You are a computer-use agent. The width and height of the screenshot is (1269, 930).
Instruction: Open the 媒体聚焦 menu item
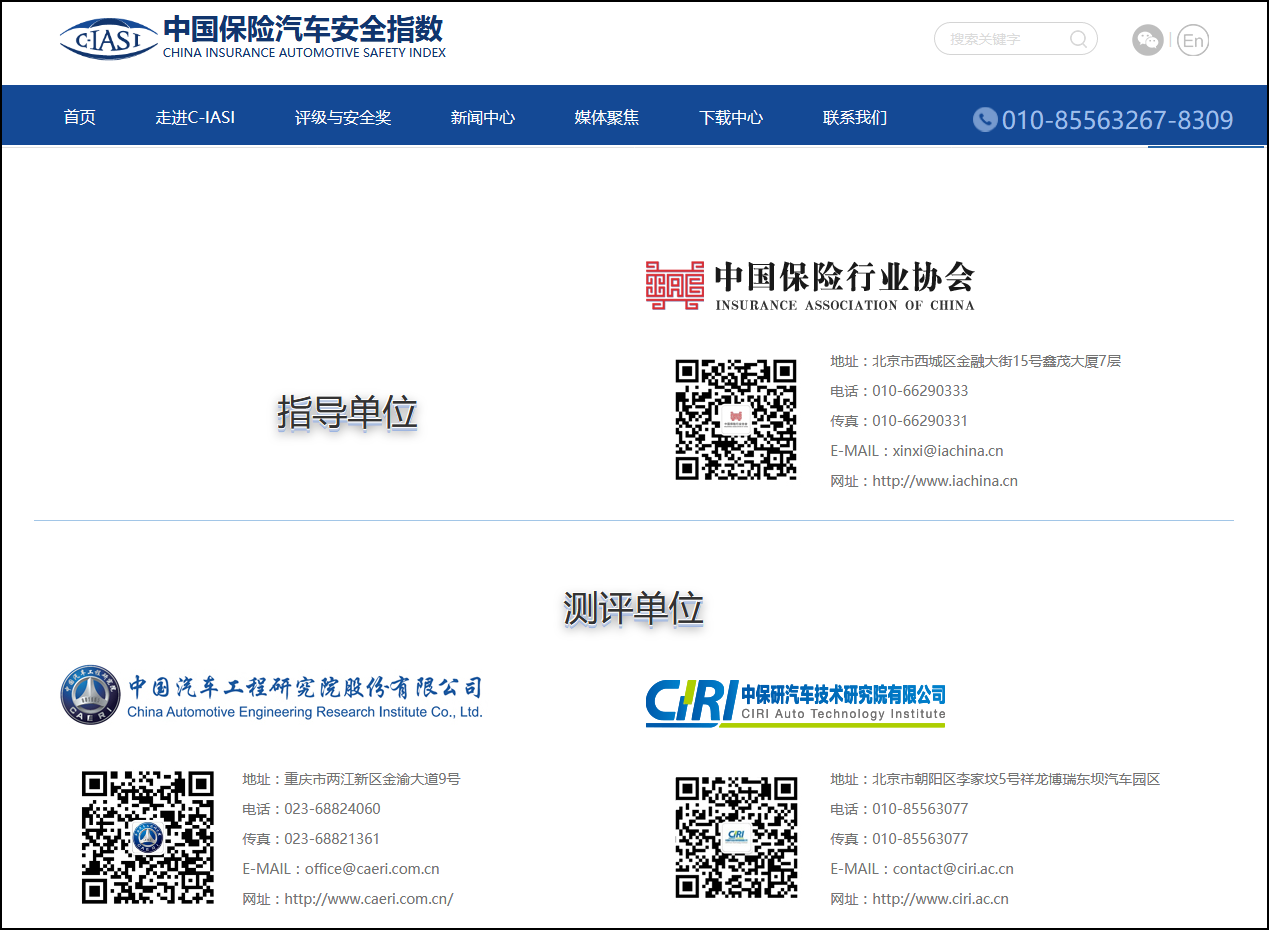pos(607,117)
